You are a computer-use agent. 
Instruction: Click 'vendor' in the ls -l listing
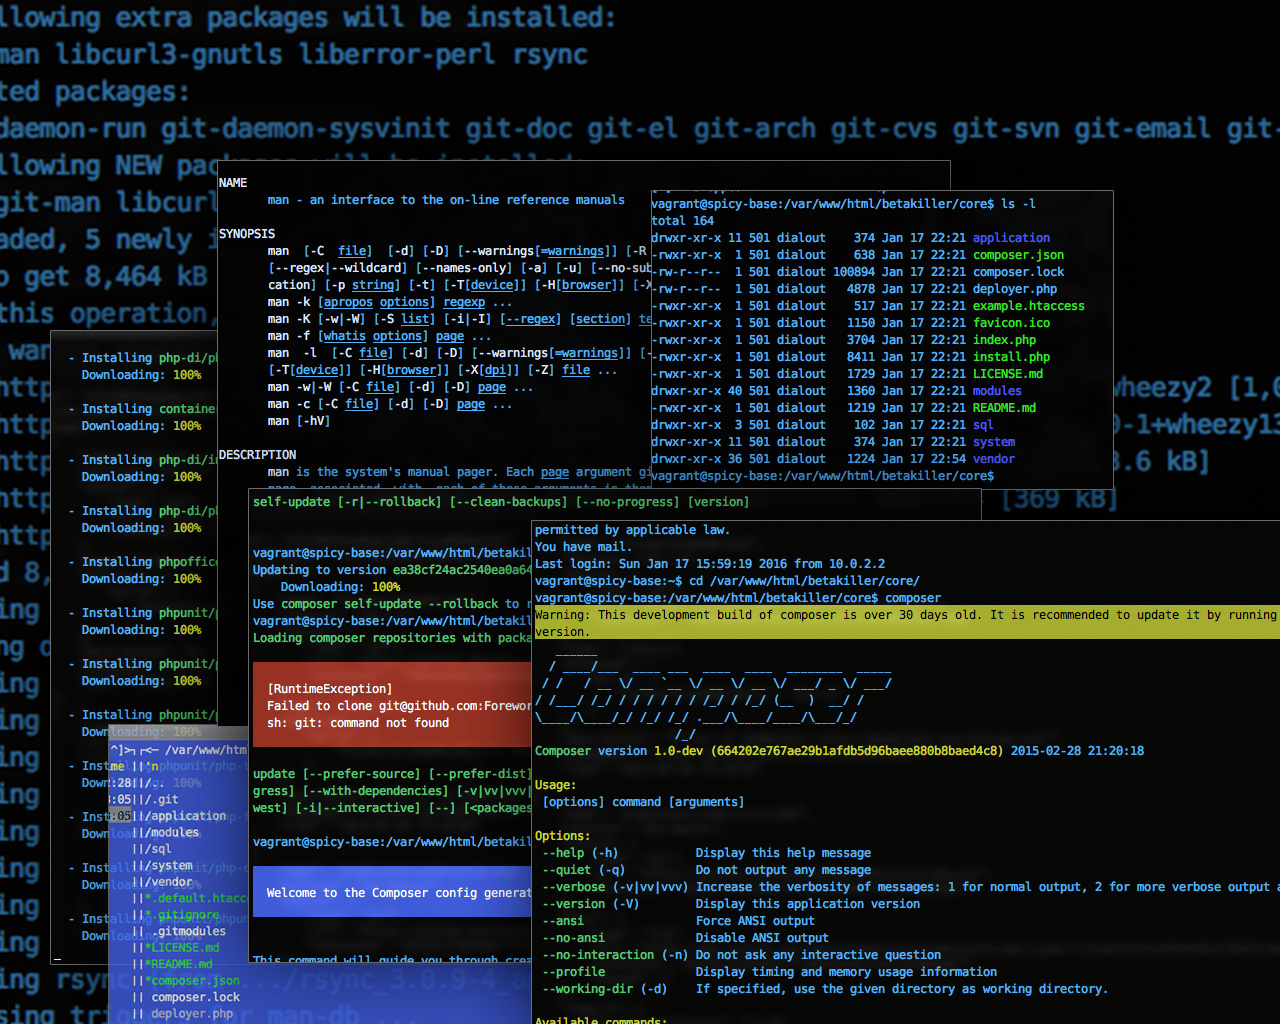pyautogui.click(x=994, y=459)
